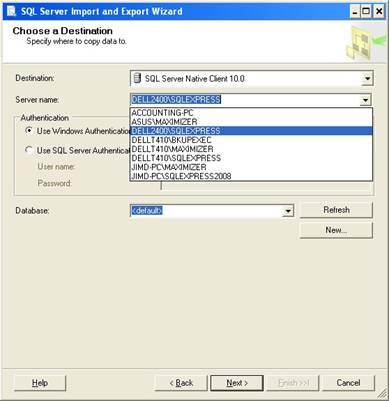This screenshot has width=389, height=401.
Task: Click the wizard title bar icon
Action: point(11,11)
